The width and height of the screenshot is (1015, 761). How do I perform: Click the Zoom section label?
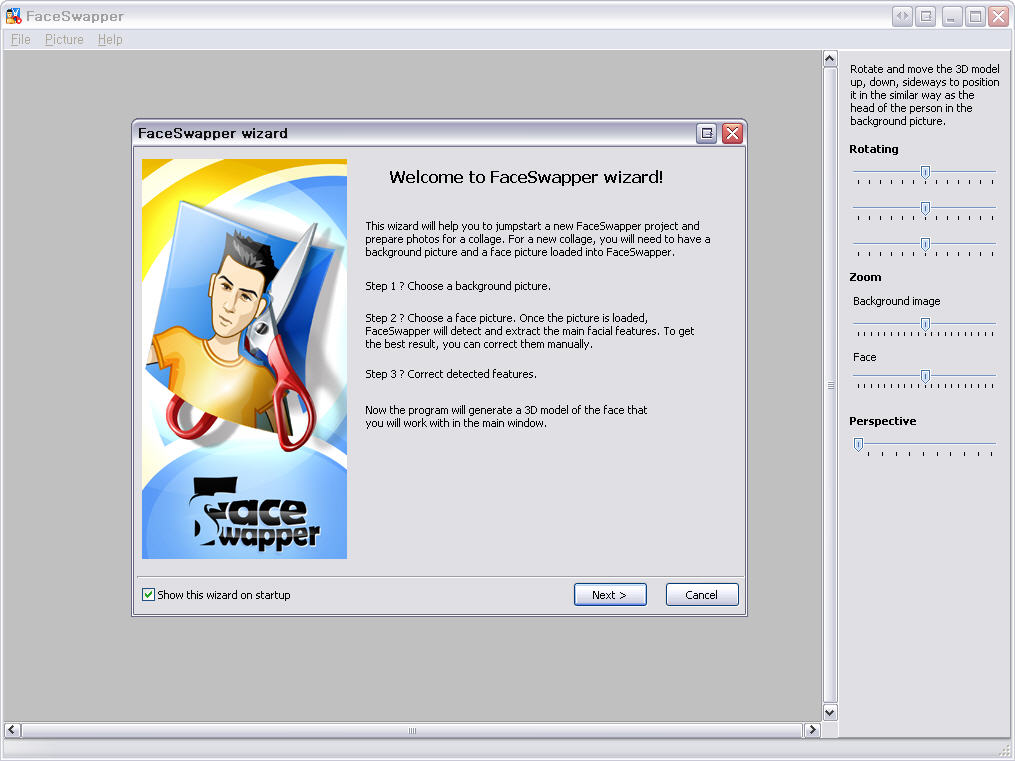[x=865, y=277]
